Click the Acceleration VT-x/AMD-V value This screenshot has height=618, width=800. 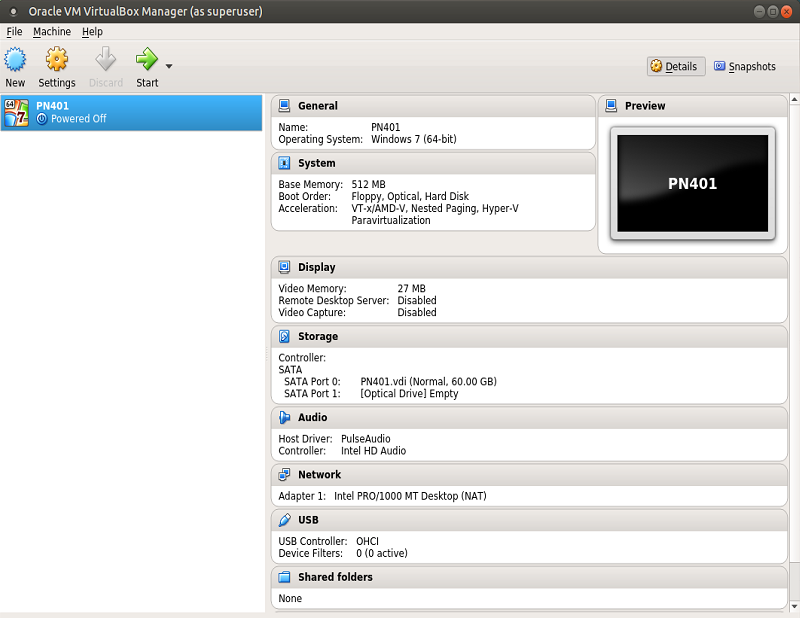435,214
